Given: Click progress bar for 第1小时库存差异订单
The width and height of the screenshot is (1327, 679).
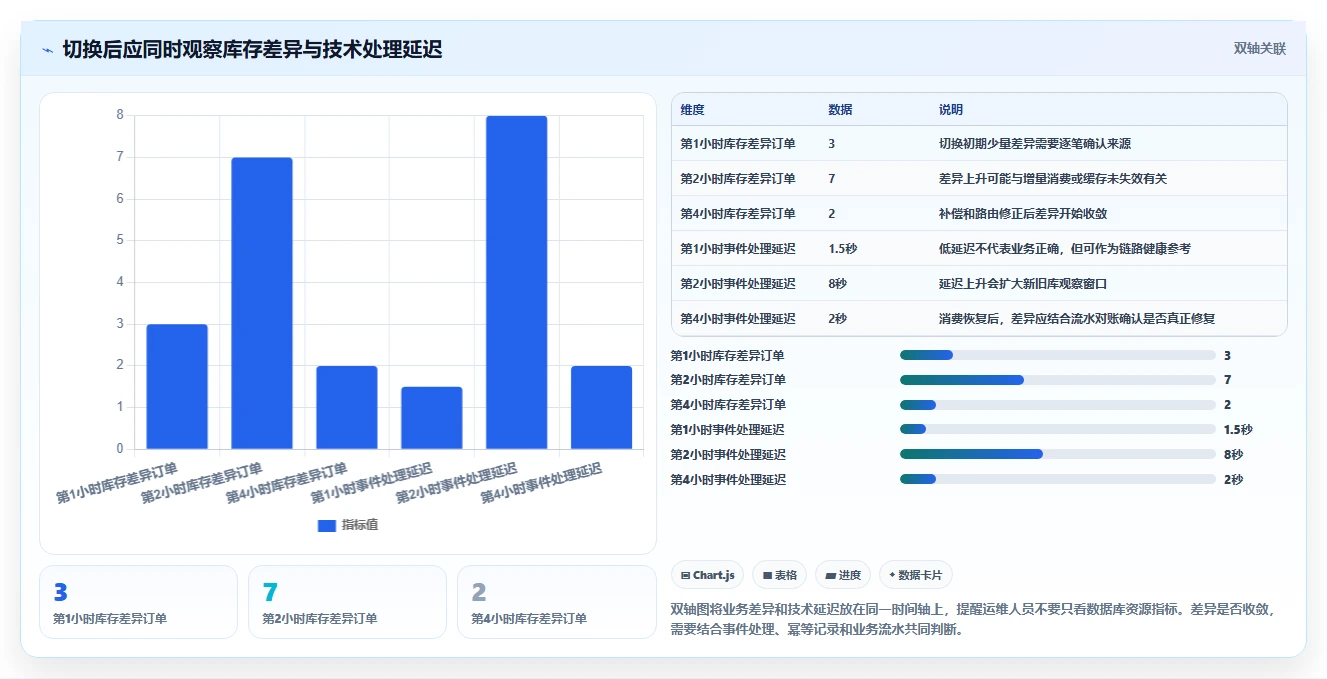Looking at the screenshot, I should [1058, 355].
